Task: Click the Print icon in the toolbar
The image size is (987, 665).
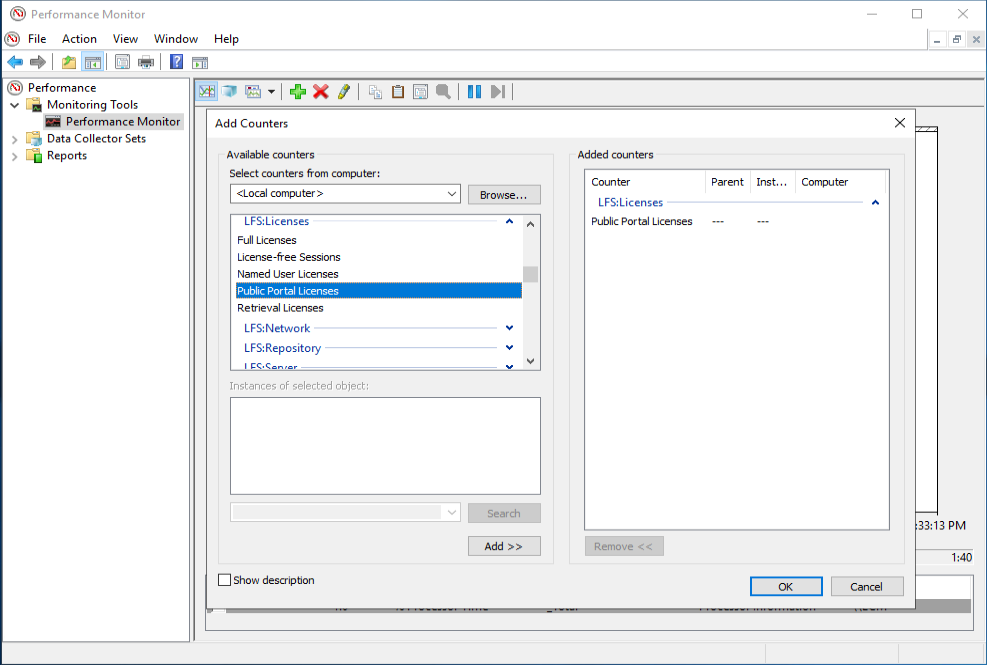Action: point(145,62)
